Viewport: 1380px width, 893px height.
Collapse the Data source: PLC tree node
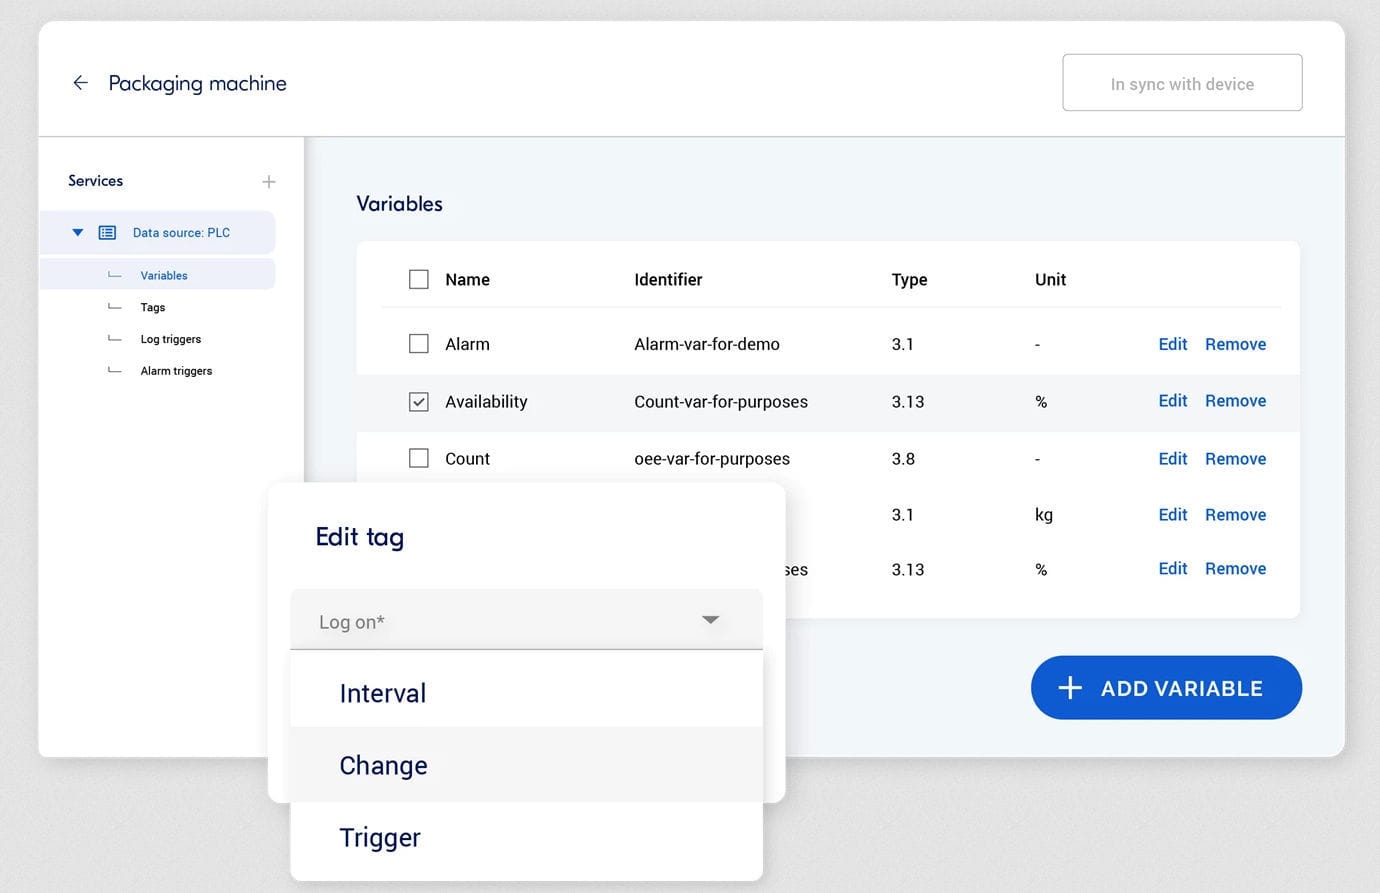click(77, 233)
